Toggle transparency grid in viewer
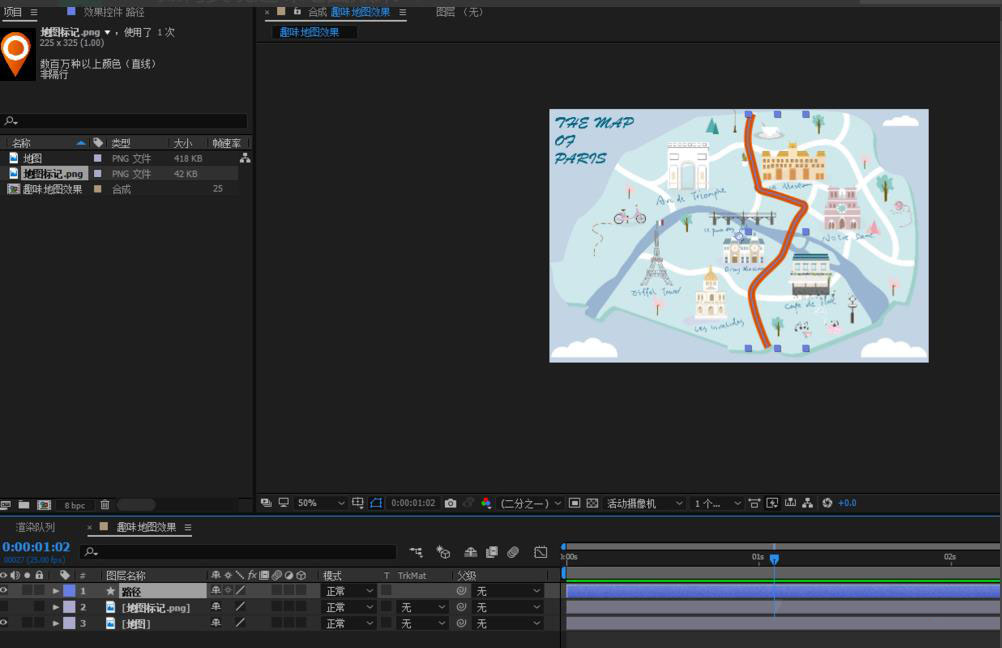The width and height of the screenshot is (1002, 648). (x=592, y=503)
